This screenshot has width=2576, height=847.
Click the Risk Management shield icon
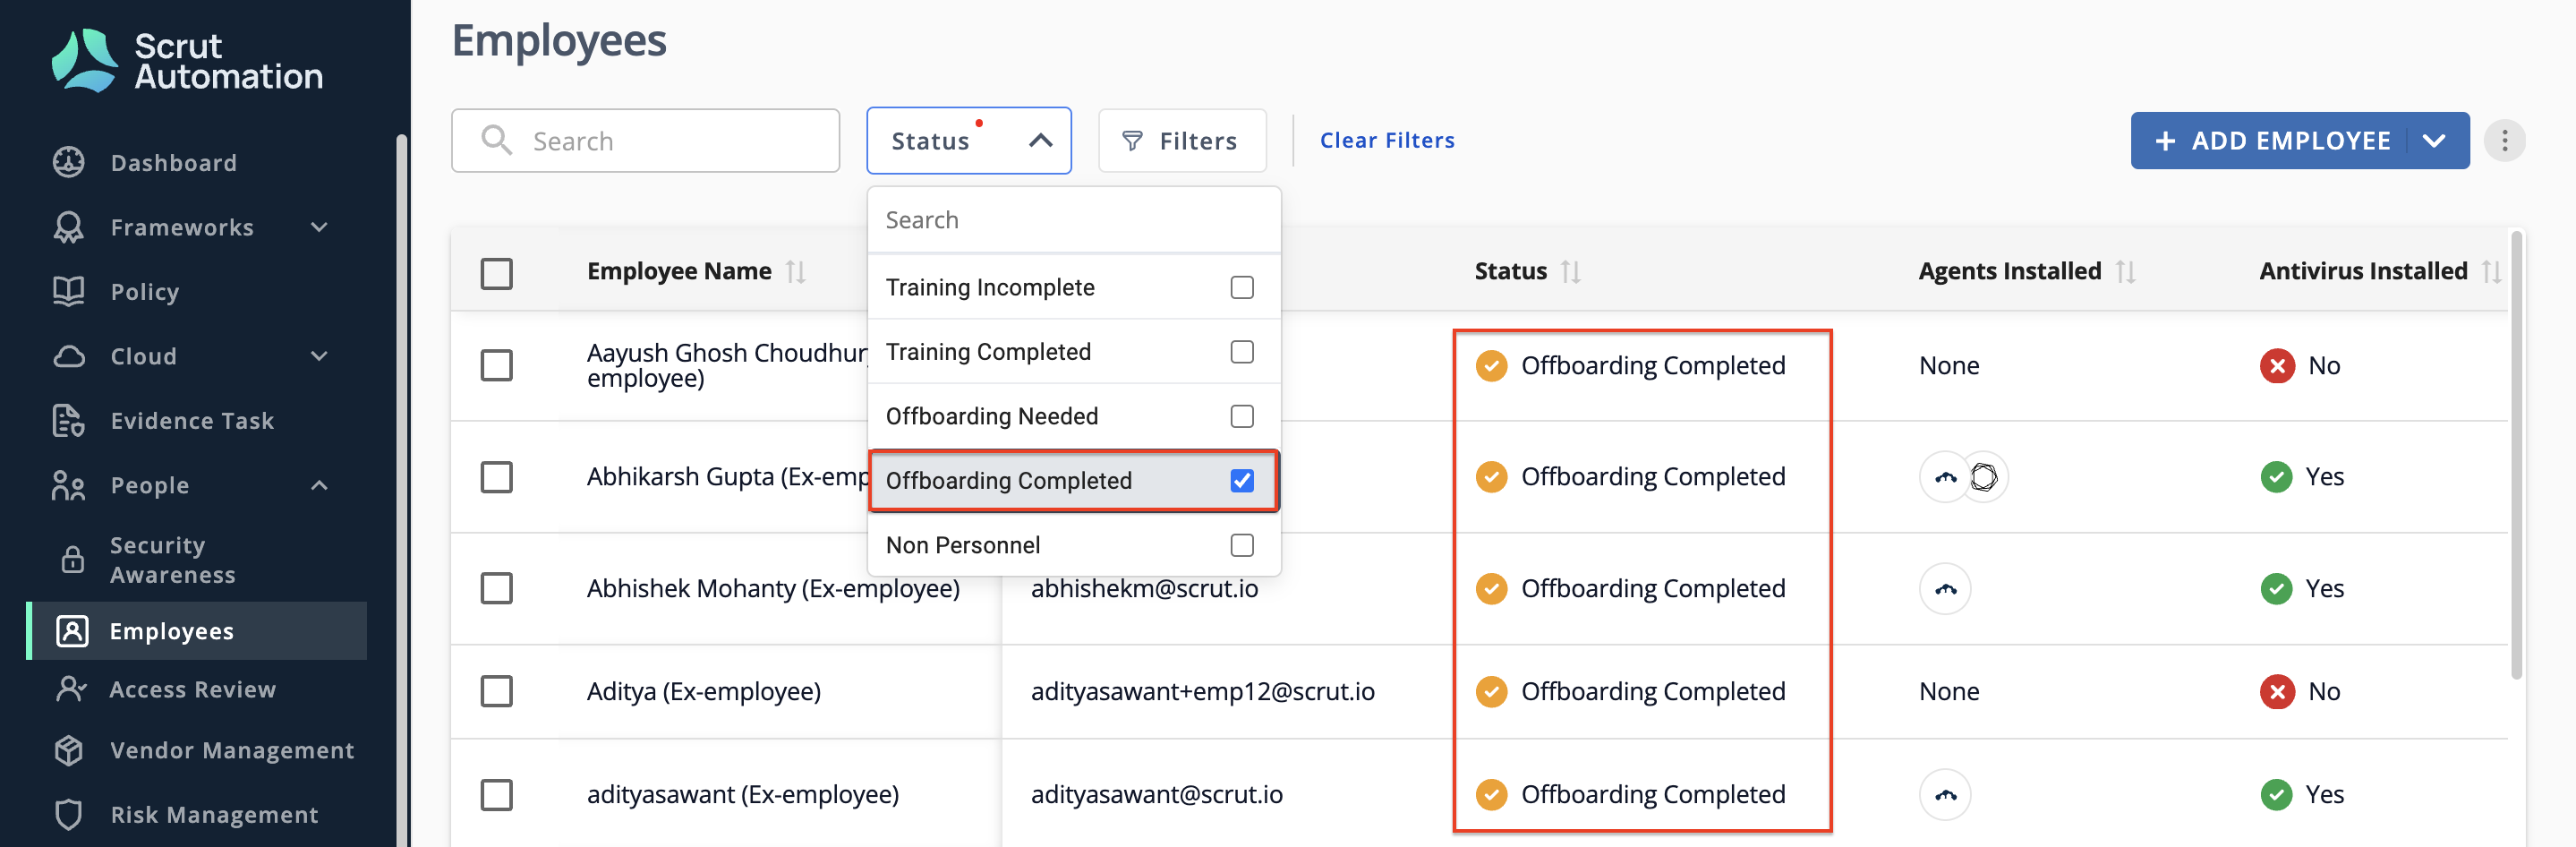point(69,814)
